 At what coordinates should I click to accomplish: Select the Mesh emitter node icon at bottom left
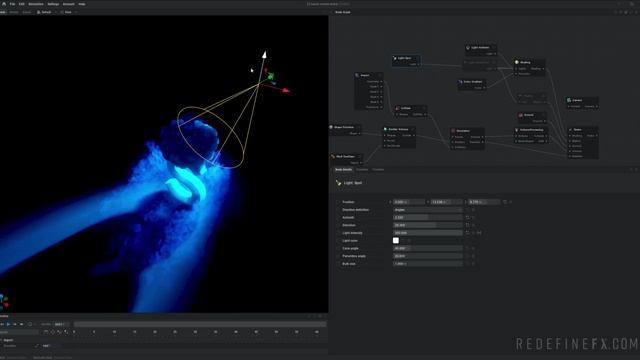[333, 156]
